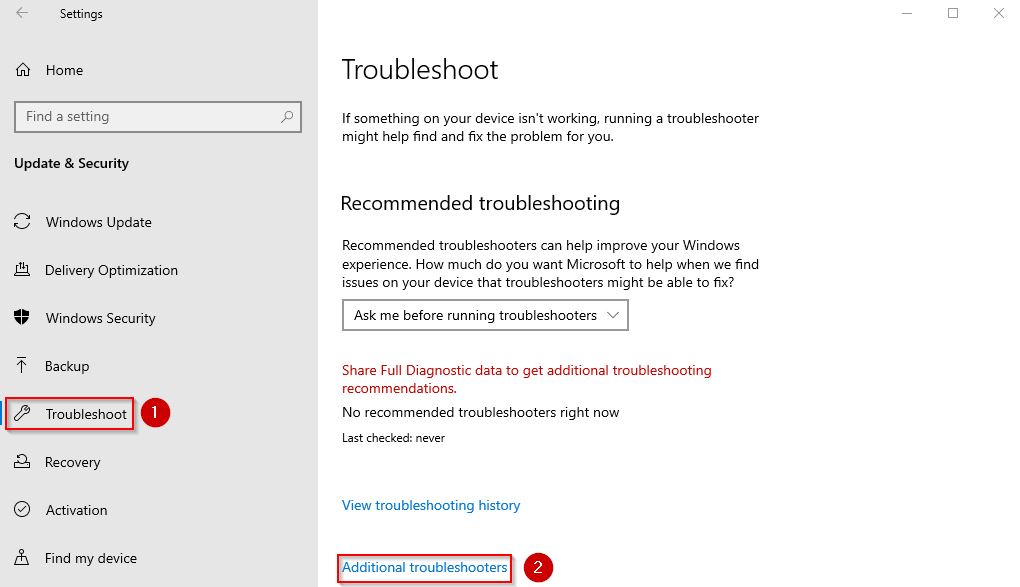Viewport: 1020px width, 587px height.
Task: Click the back arrow
Action: point(20,13)
